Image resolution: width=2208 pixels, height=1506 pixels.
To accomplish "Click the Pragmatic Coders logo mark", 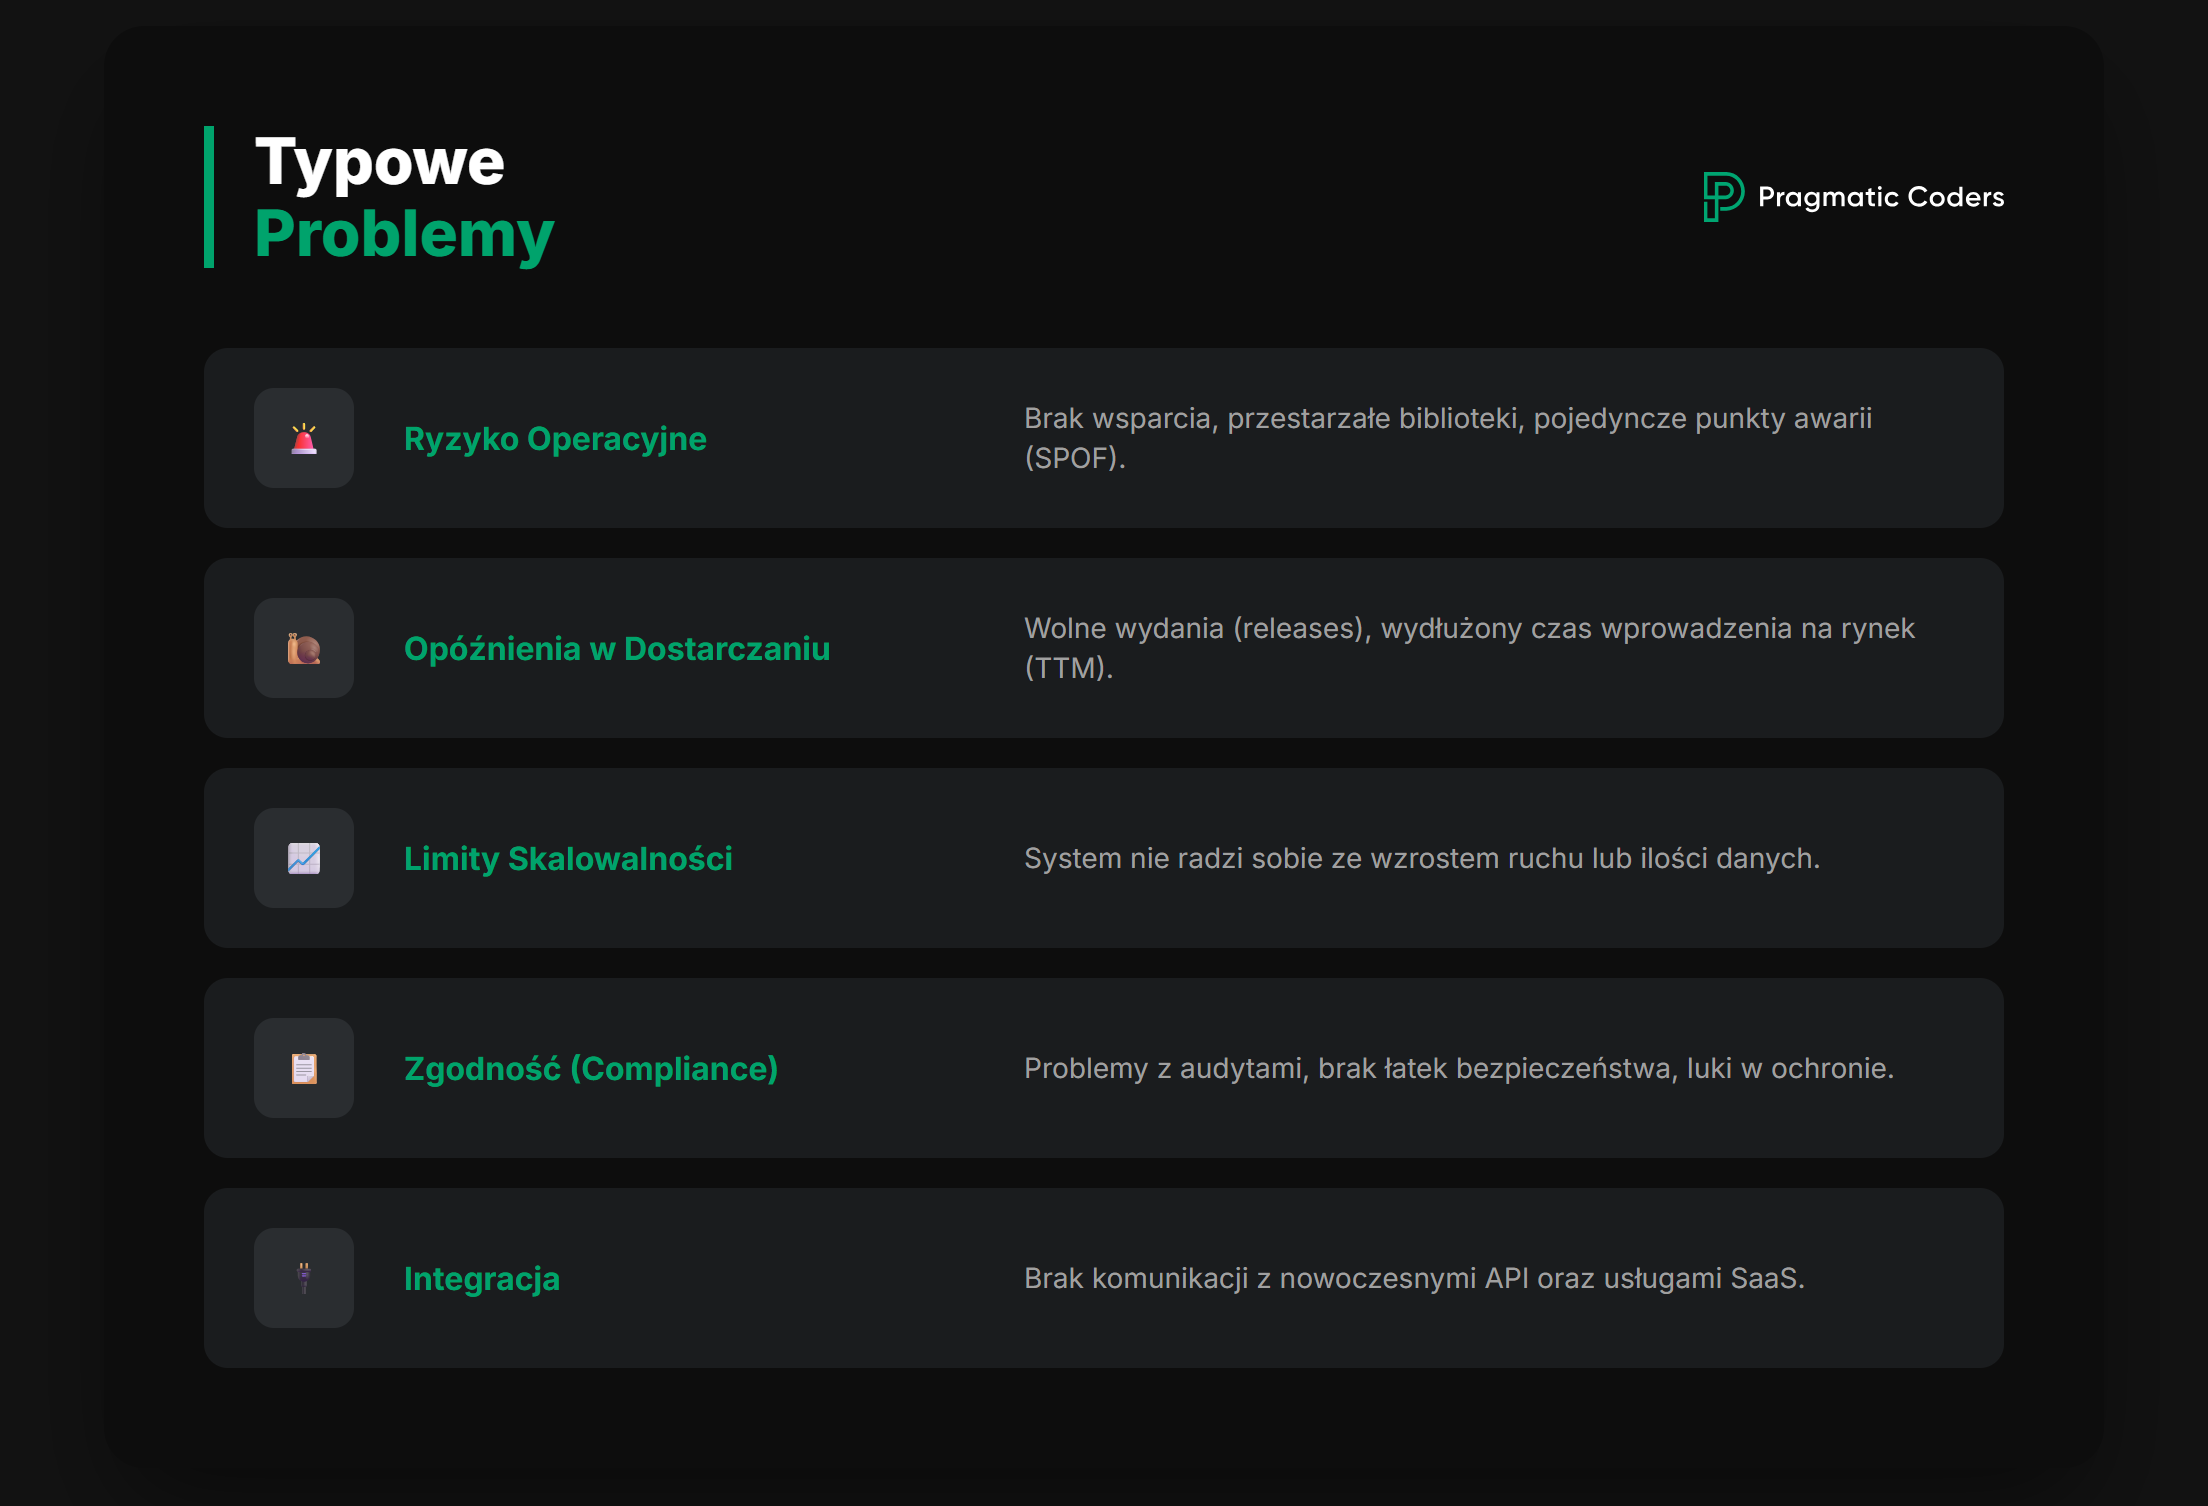I will [1722, 196].
